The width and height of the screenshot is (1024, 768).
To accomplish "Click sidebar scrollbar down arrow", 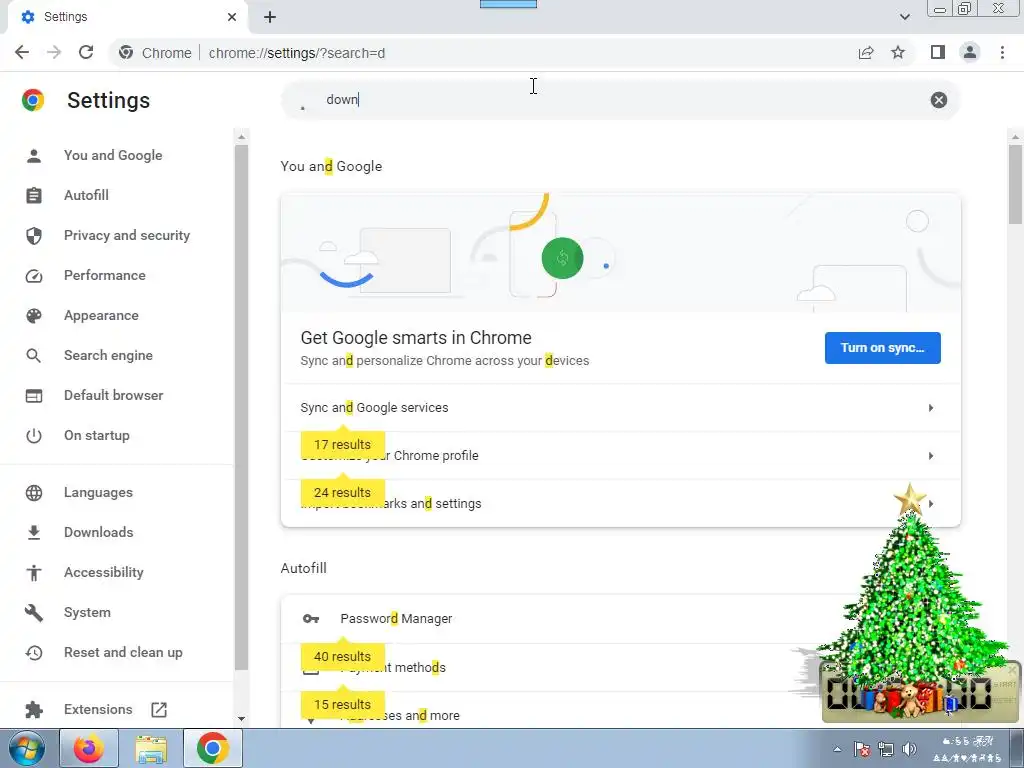I will [x=241, y=719].
